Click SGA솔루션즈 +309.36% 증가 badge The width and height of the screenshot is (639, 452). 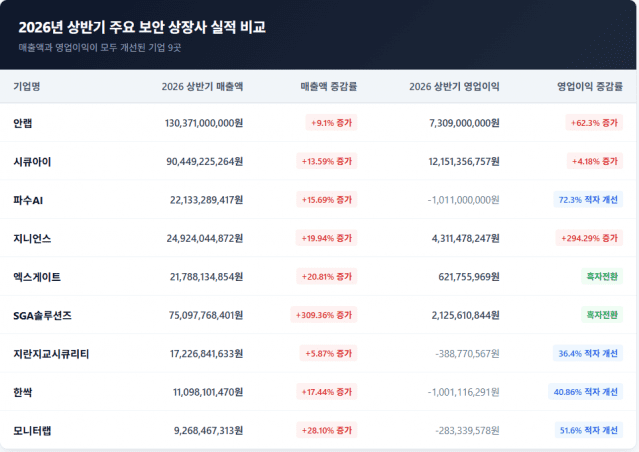(324, 315)
